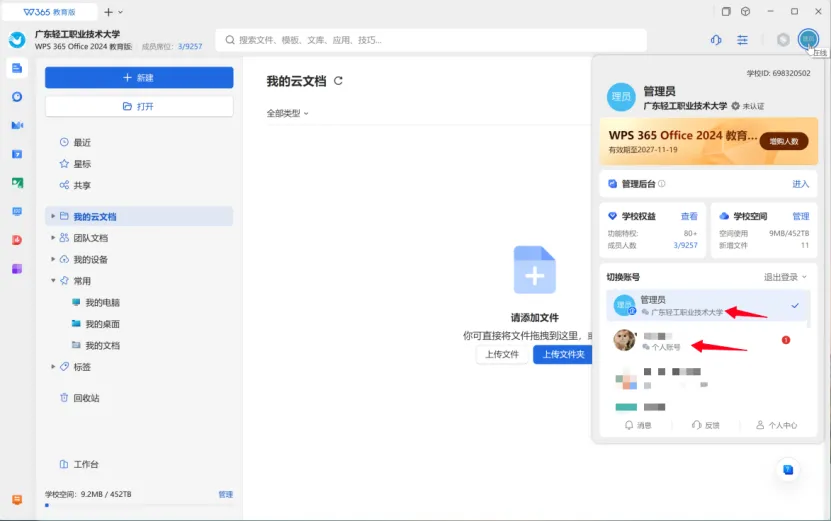
Task: Expand the 我的设备 tree node arrow
Action: (x=53, y=259)
